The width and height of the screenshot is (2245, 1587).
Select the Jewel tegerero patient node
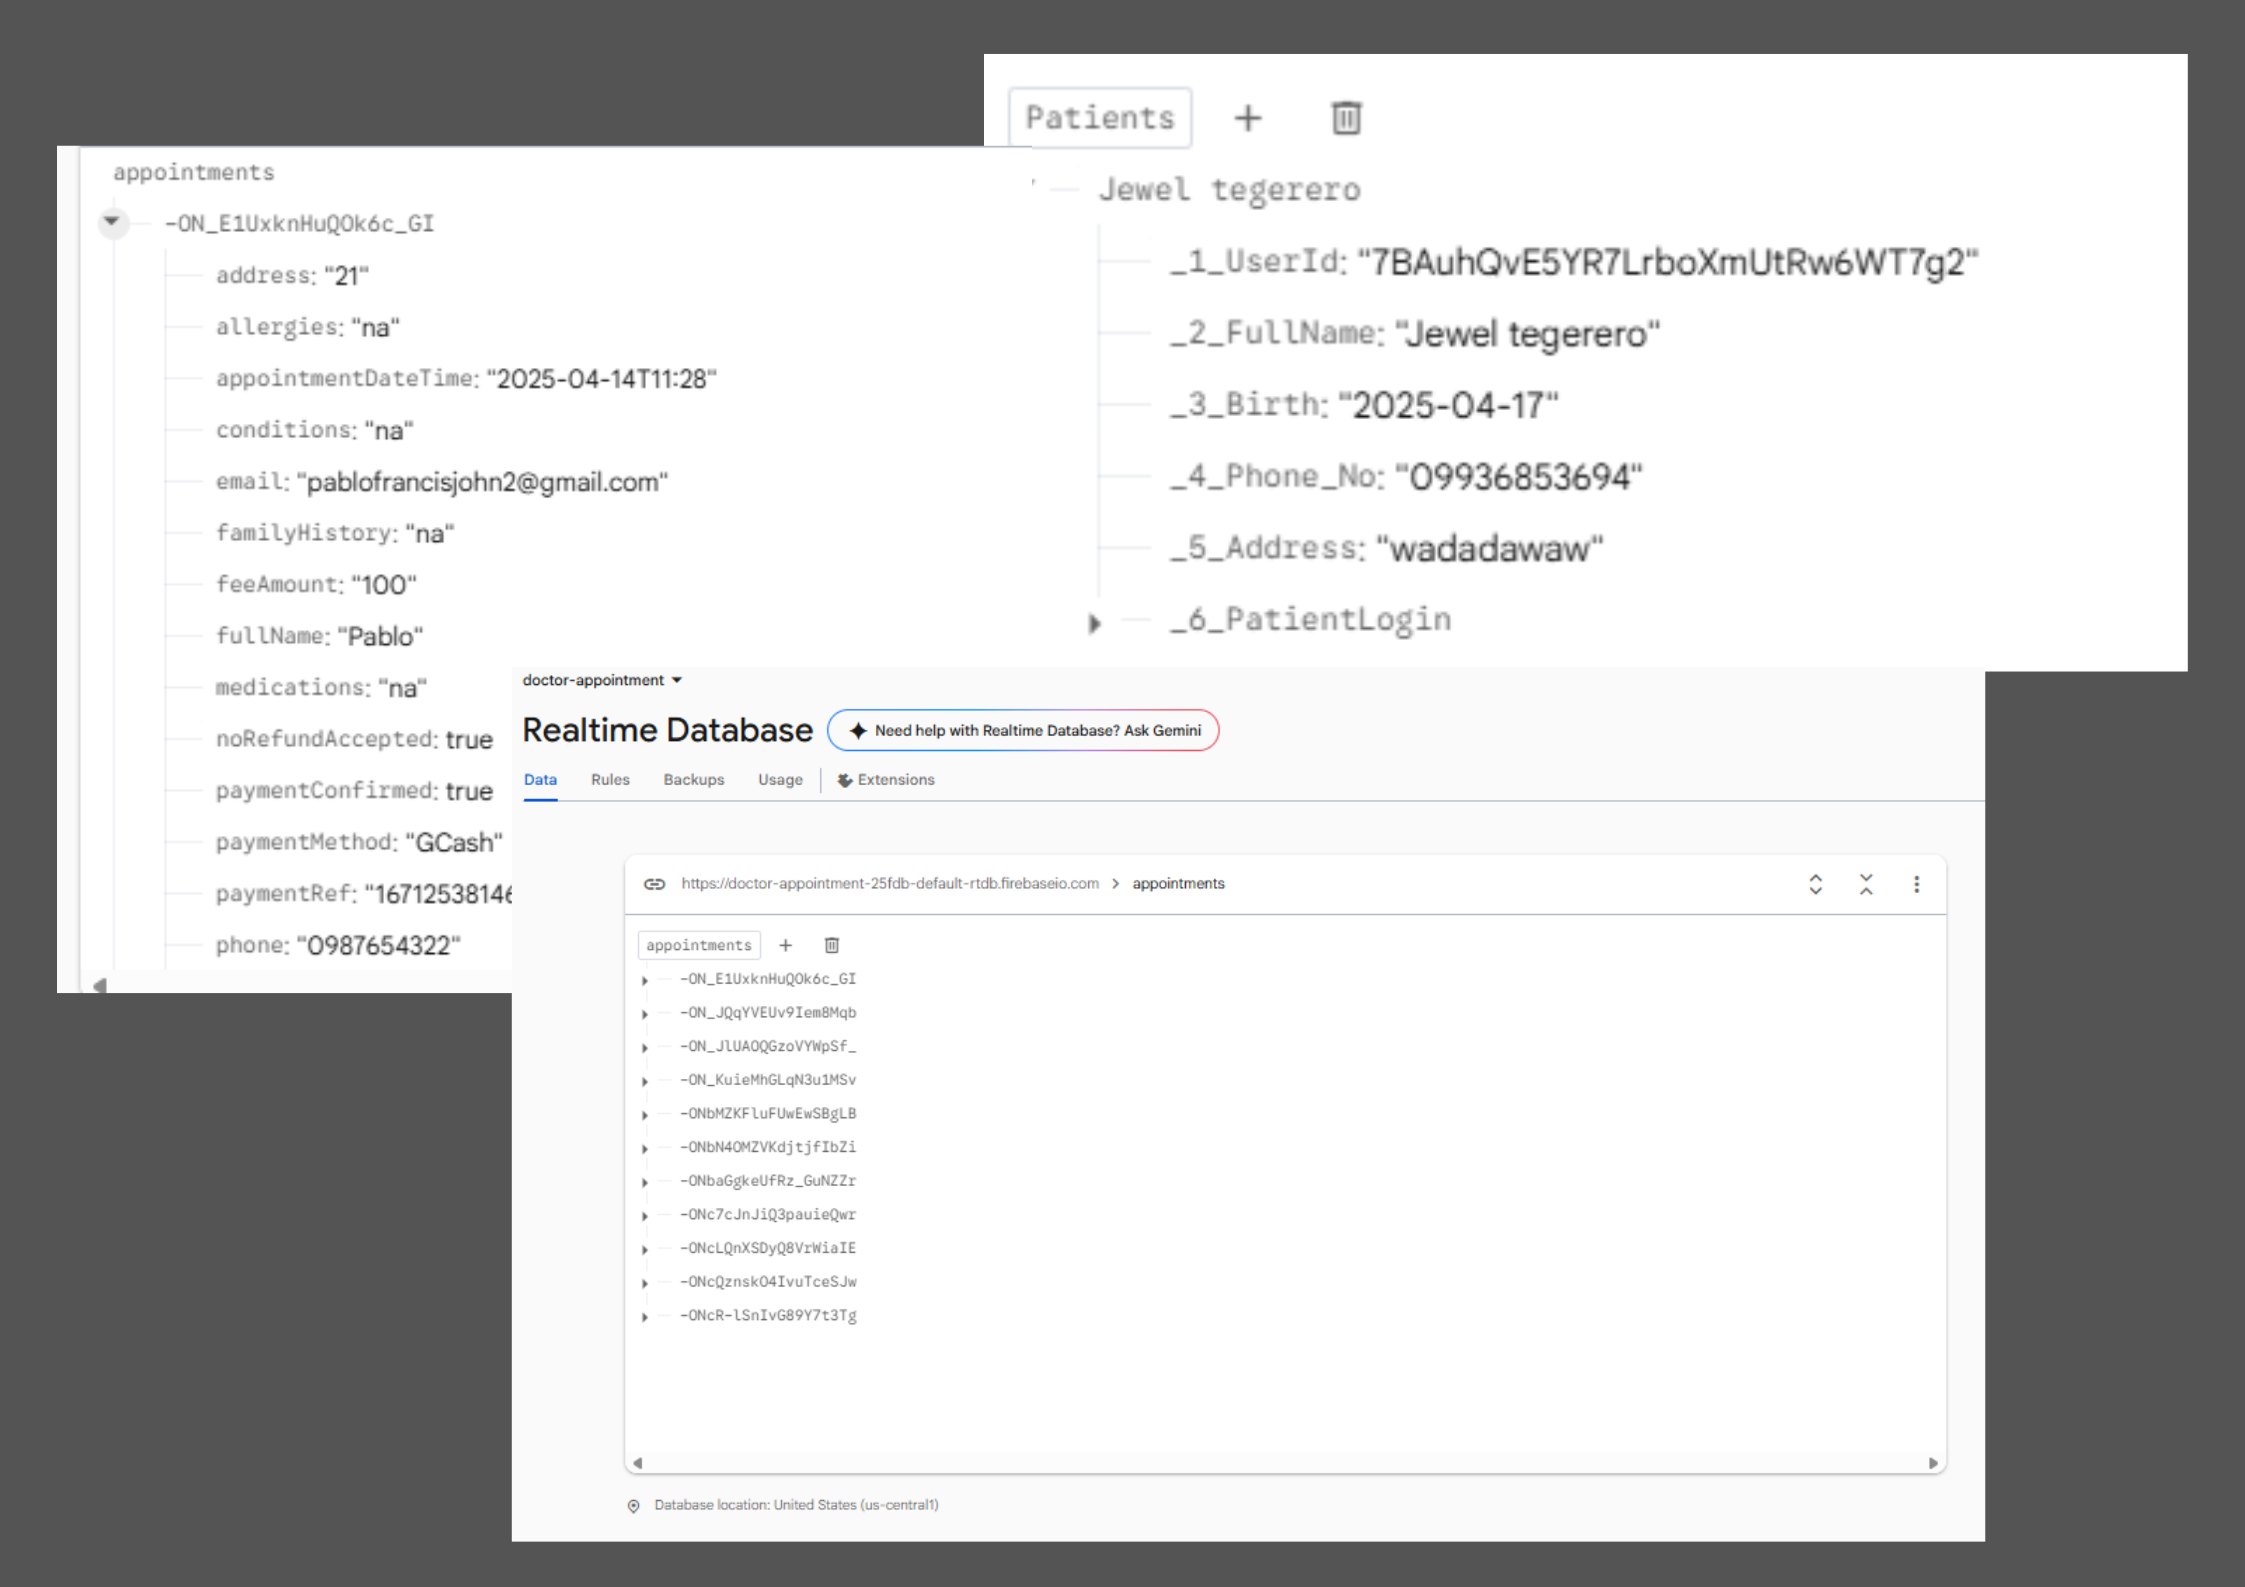pos(1229,189)
